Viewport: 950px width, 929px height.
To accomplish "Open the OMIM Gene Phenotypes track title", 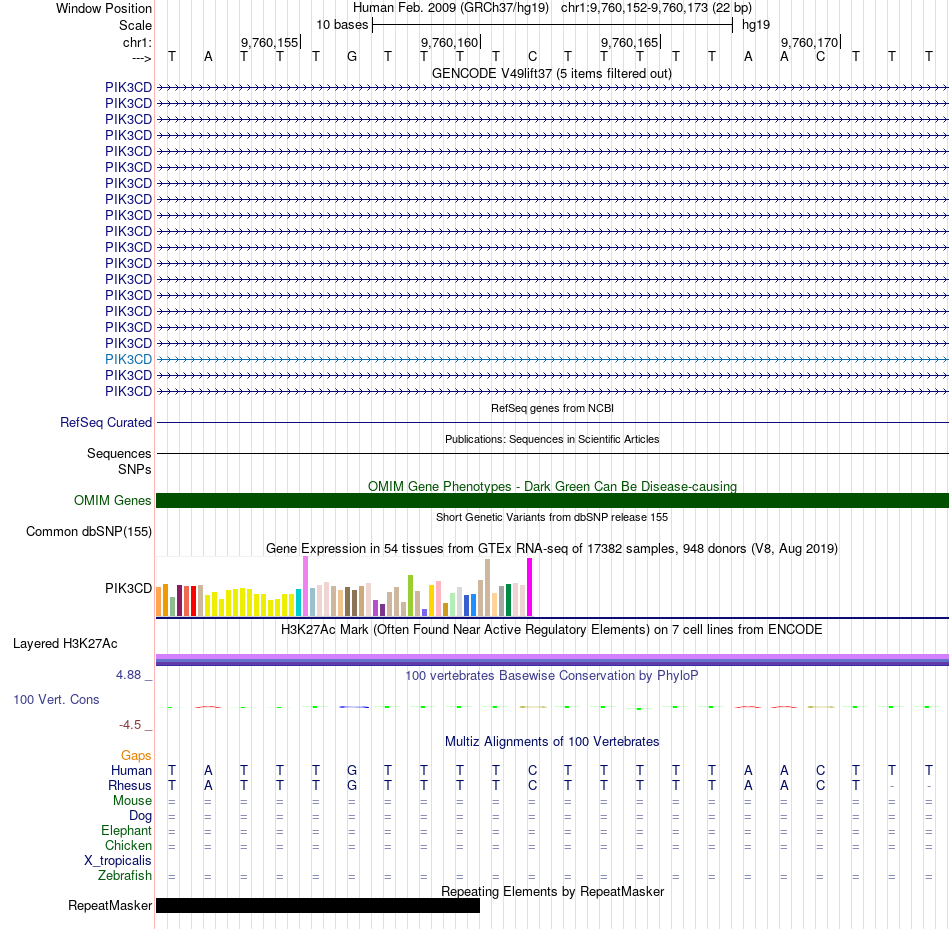I will 552,486.
